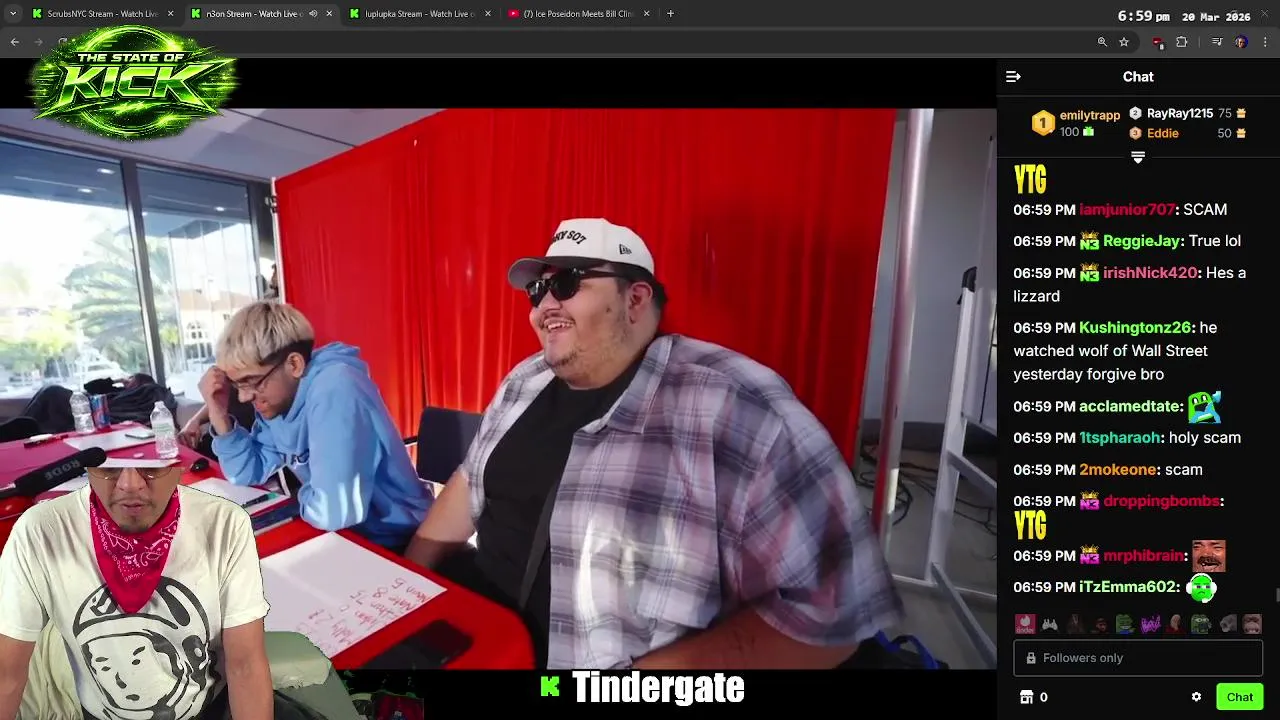
Task: Open the media controls toolbar icon
Action: click(1217, 42)
